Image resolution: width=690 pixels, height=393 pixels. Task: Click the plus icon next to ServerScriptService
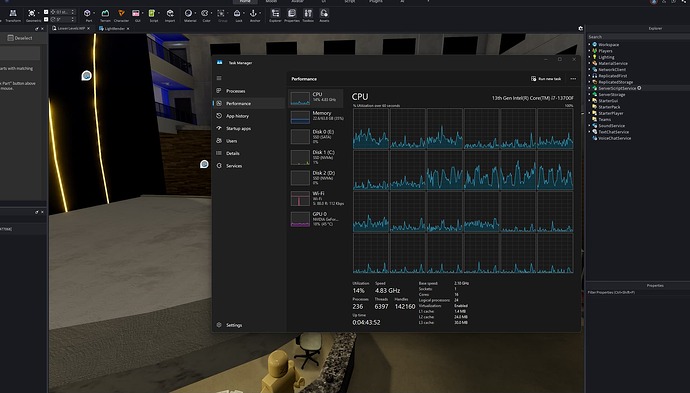coord(639,88)
